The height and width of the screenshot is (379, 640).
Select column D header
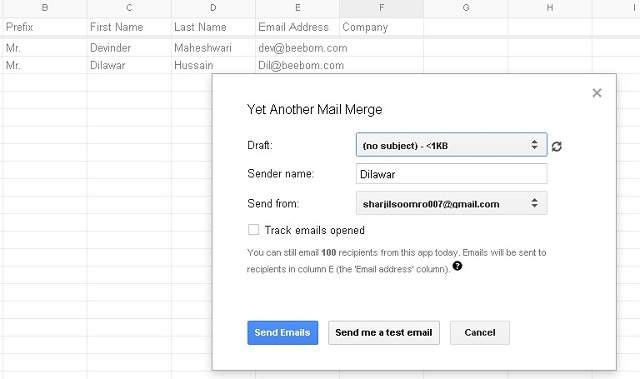213,8
